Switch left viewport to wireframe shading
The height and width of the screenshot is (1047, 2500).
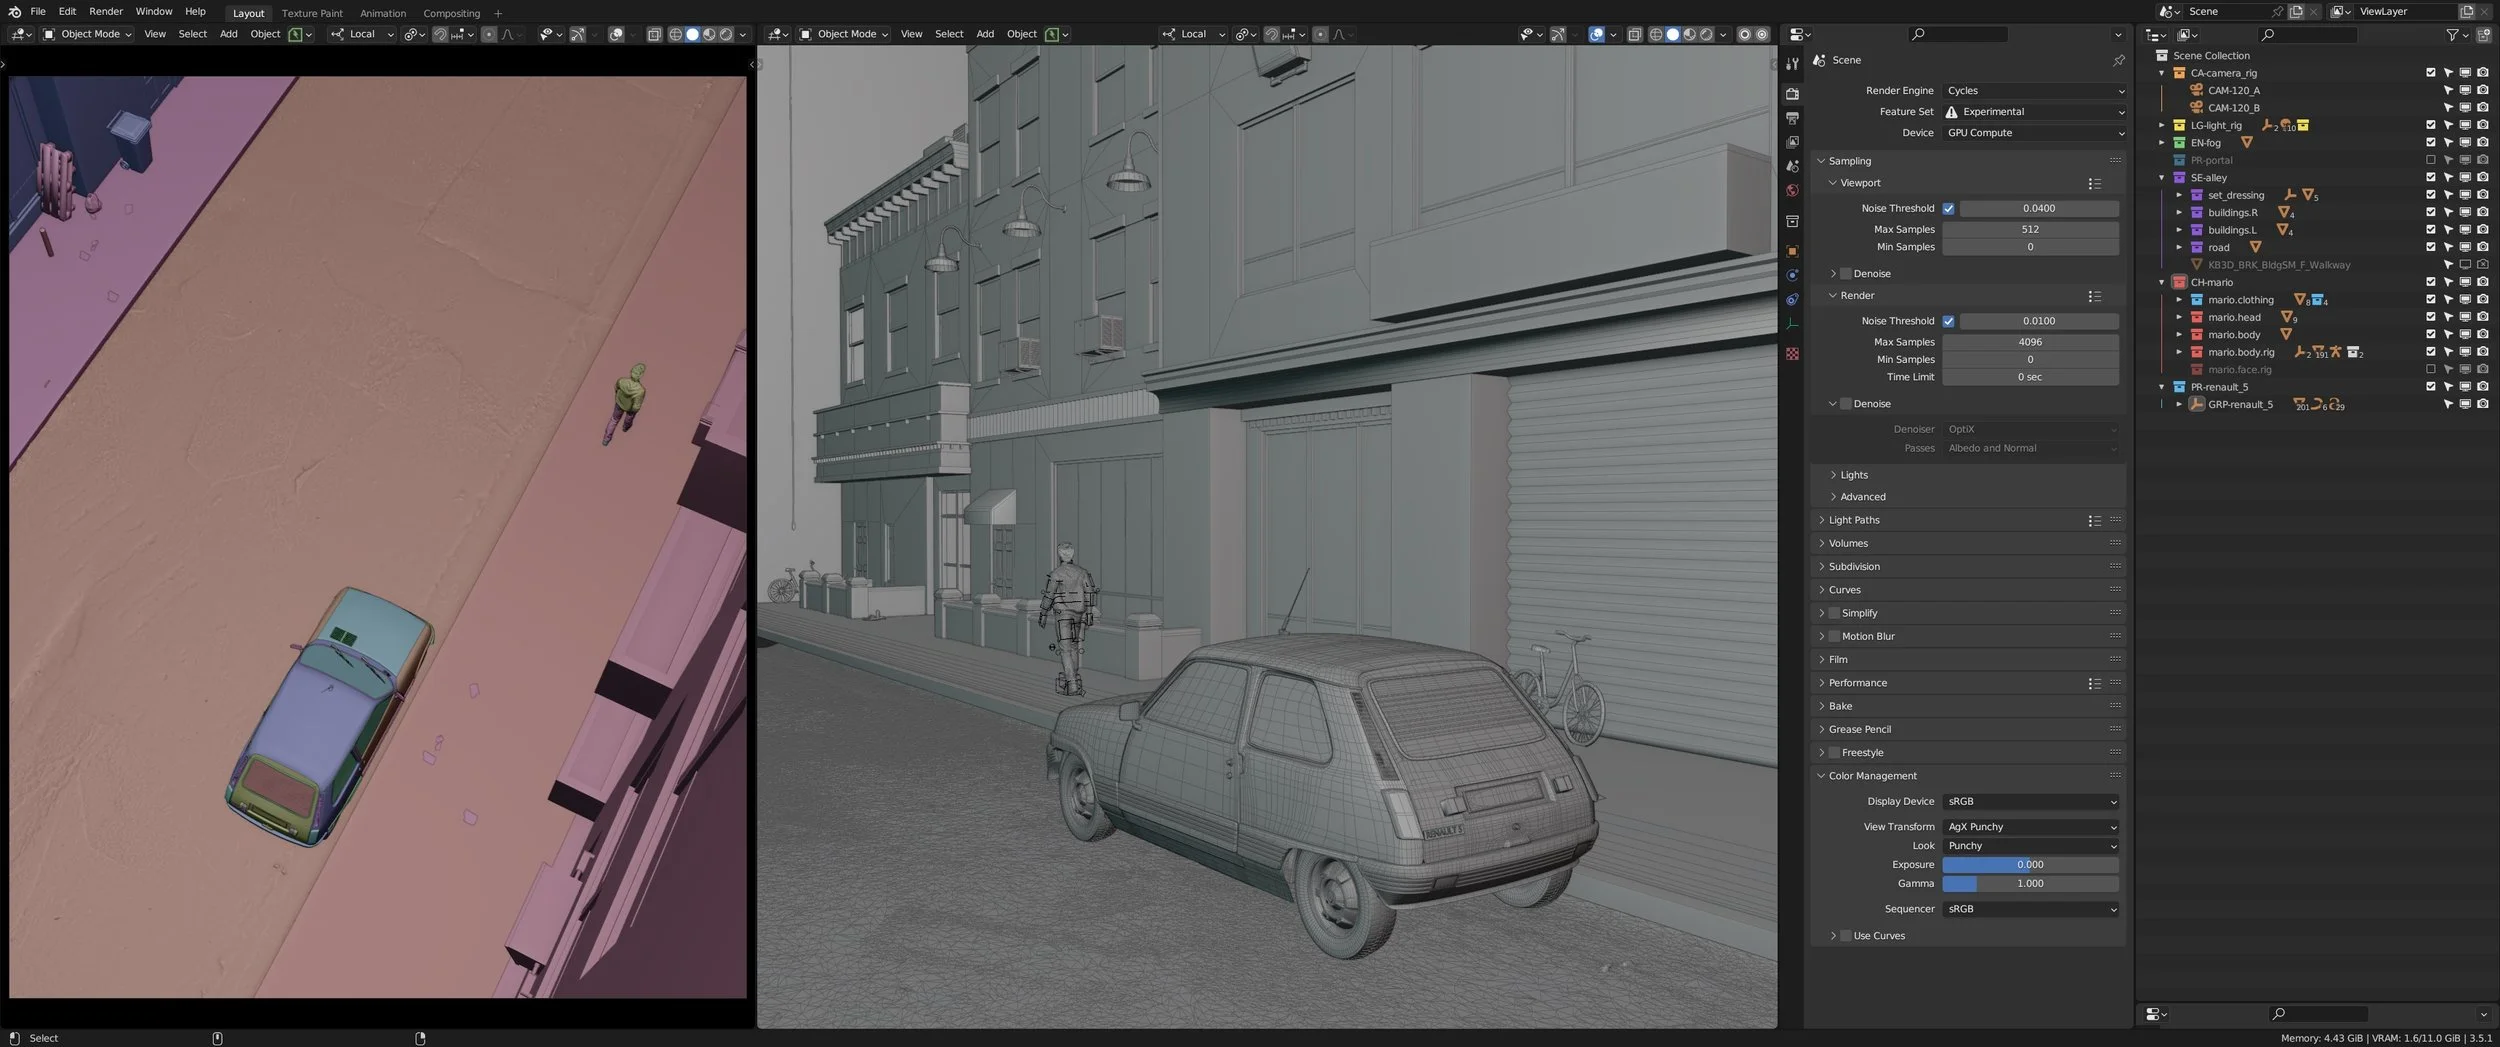(x=675, y=34)
